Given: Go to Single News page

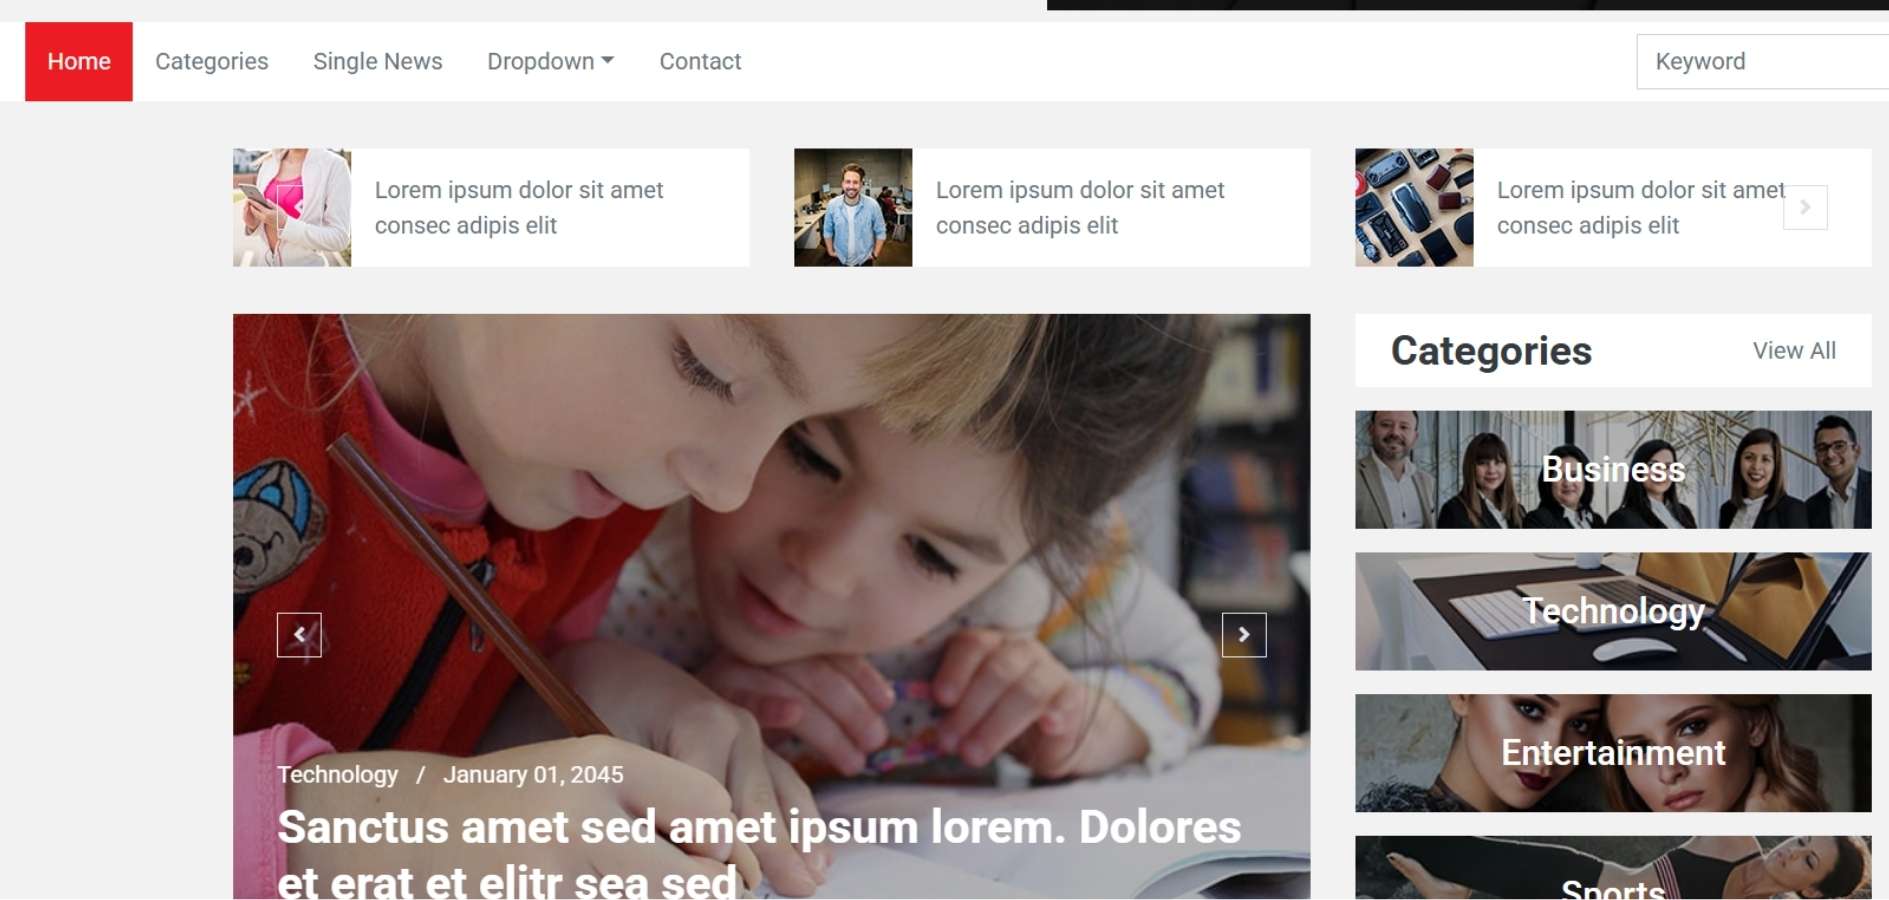Looking at the screenshot, I should point(378,61).
